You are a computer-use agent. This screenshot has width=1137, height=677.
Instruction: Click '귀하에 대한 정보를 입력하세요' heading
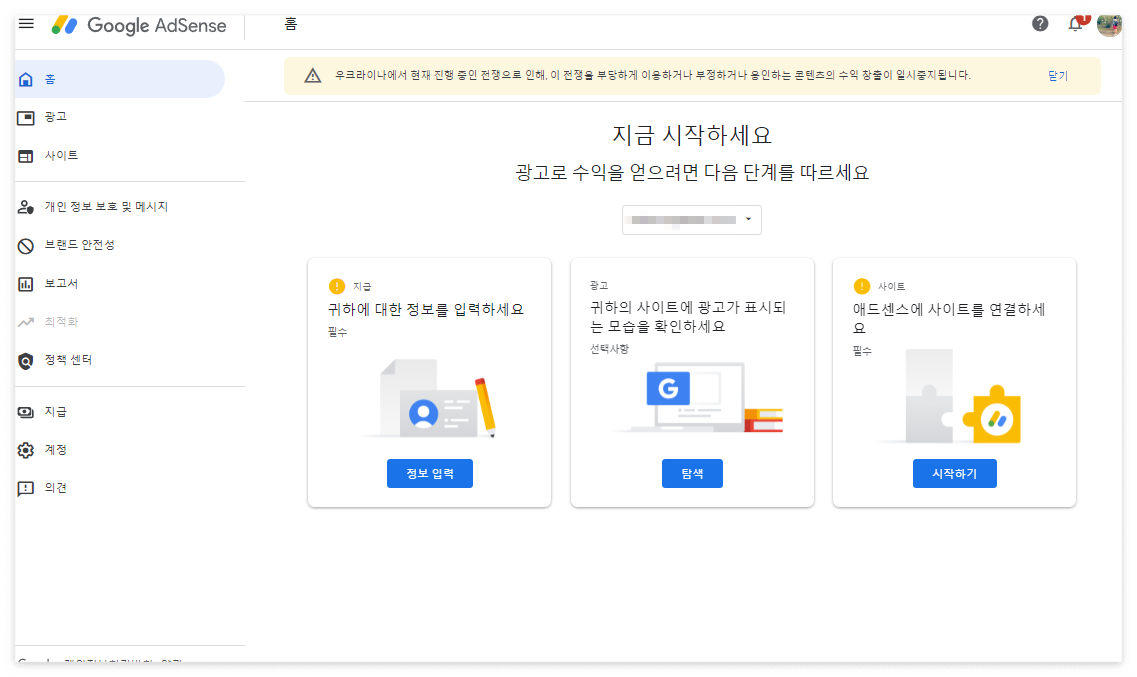426,310
